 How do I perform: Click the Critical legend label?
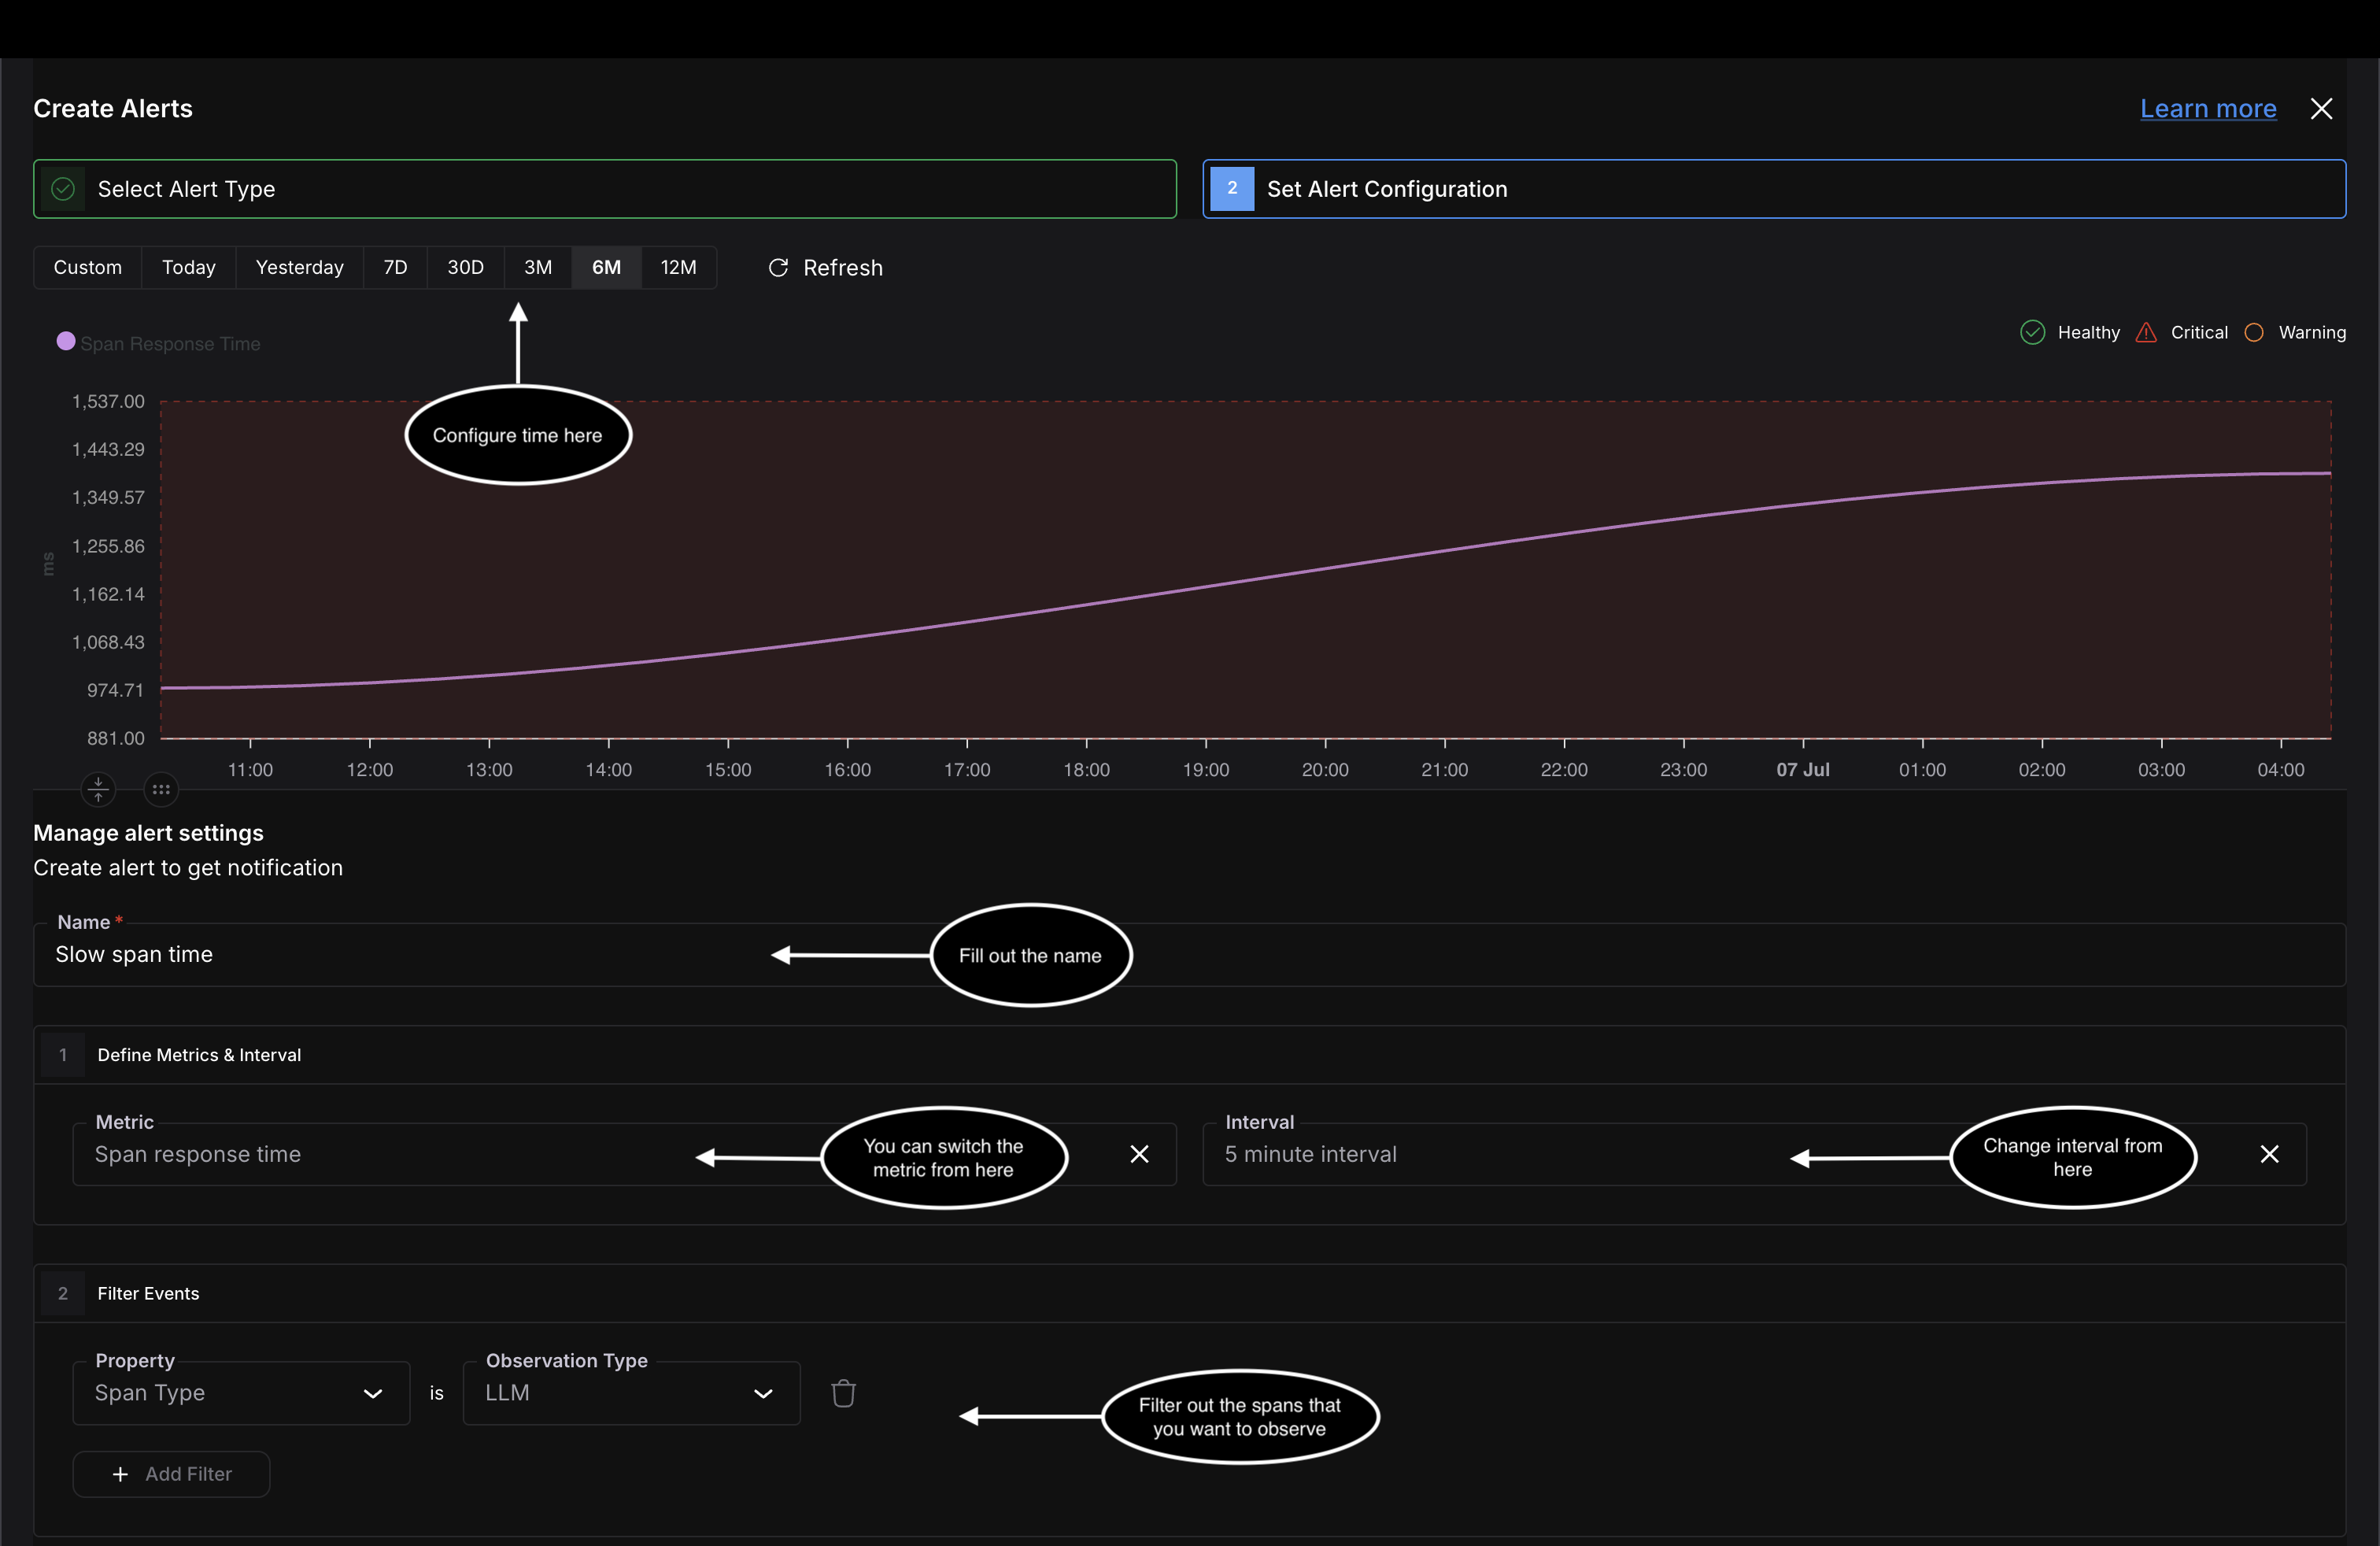tap(2199, 333)
